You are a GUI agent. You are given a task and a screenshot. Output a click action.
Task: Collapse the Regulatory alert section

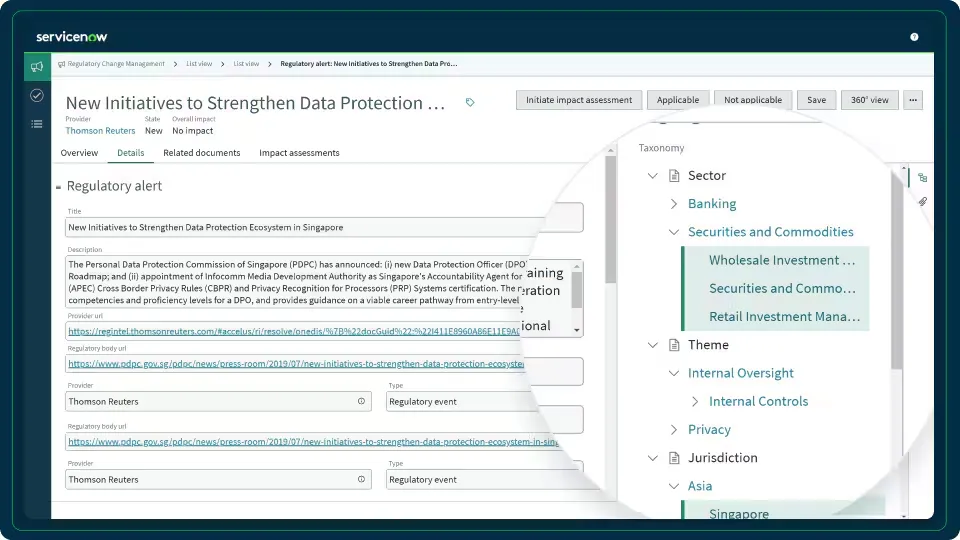tap(59, 187)
